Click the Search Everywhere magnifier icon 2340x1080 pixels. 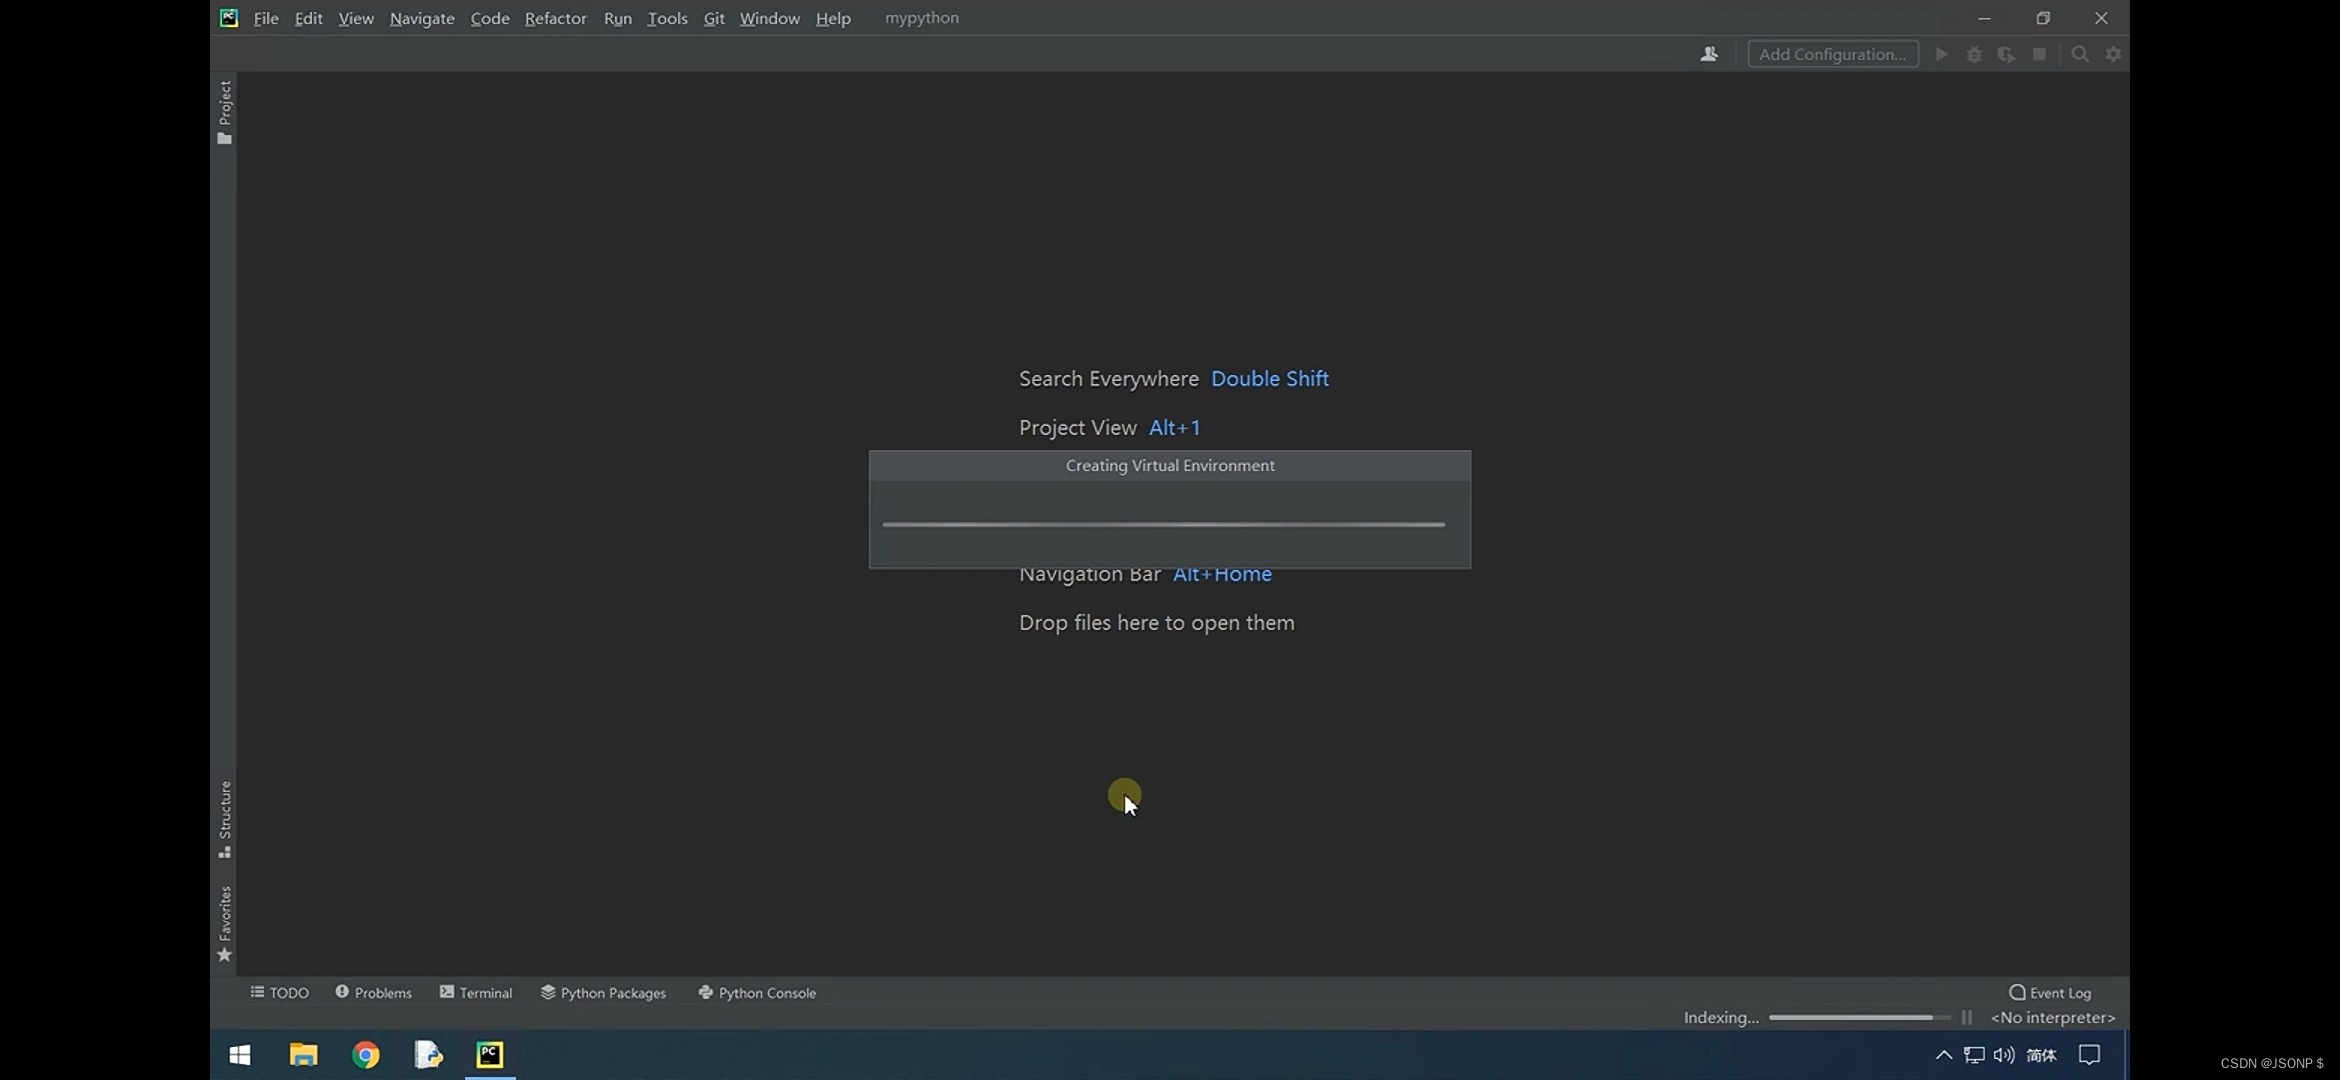click(x=2080, y=54)
